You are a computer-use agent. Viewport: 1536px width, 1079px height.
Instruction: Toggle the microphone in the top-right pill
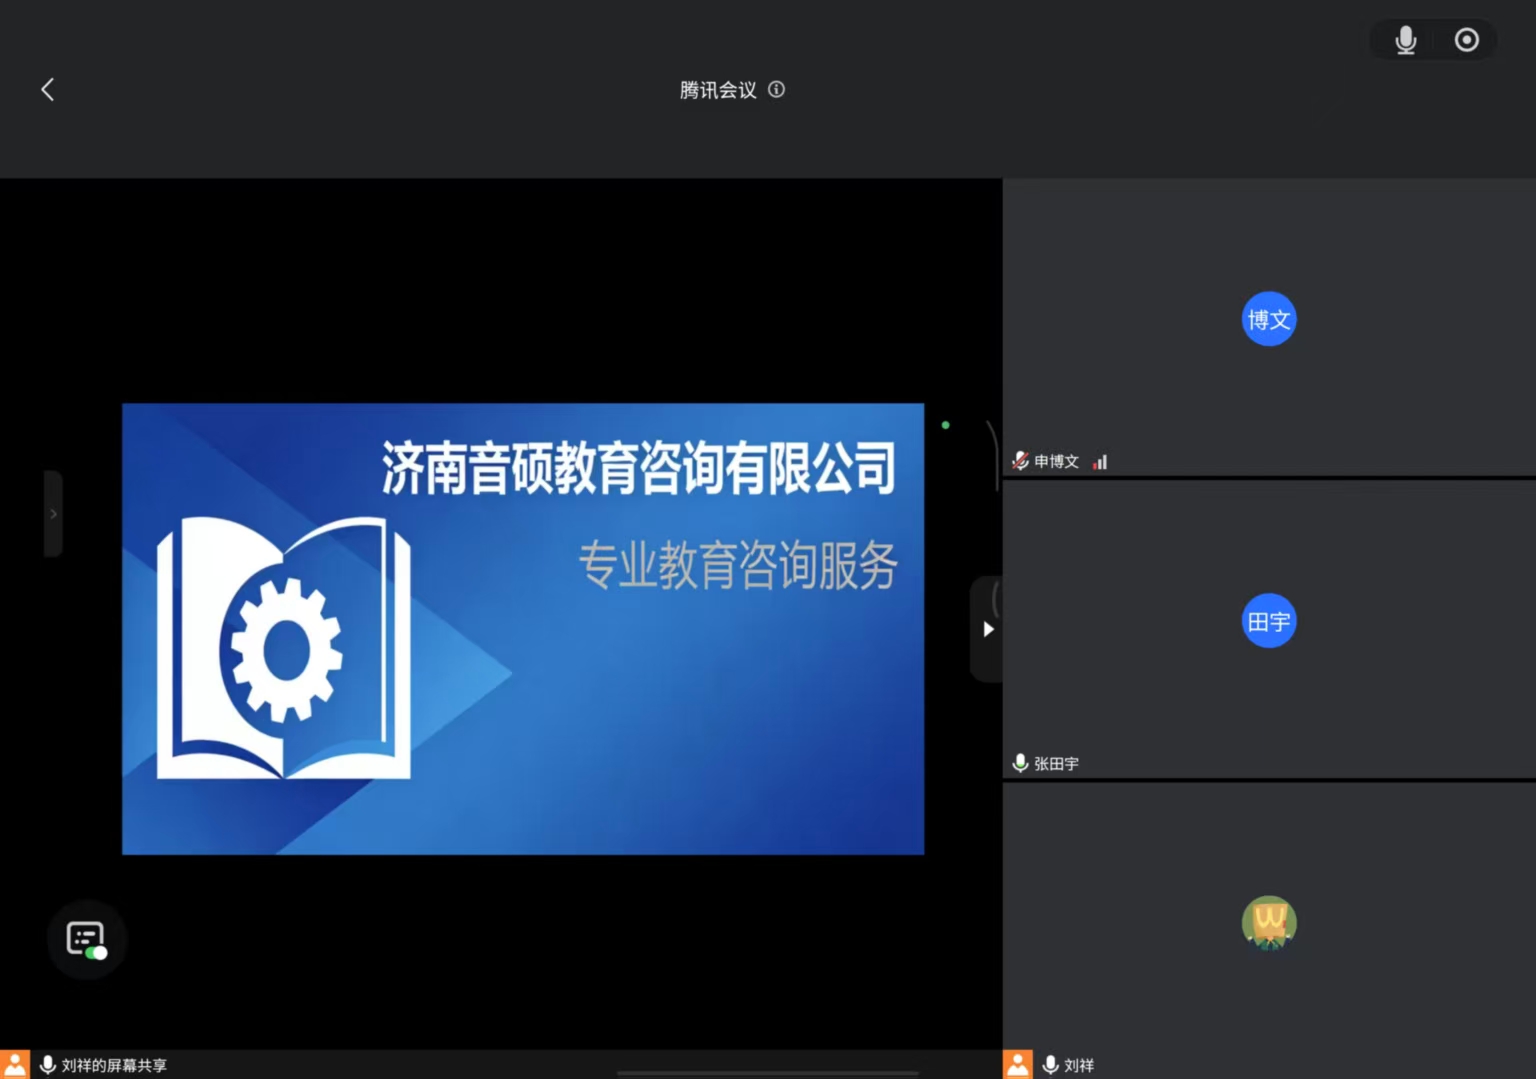coord(1405,40)
